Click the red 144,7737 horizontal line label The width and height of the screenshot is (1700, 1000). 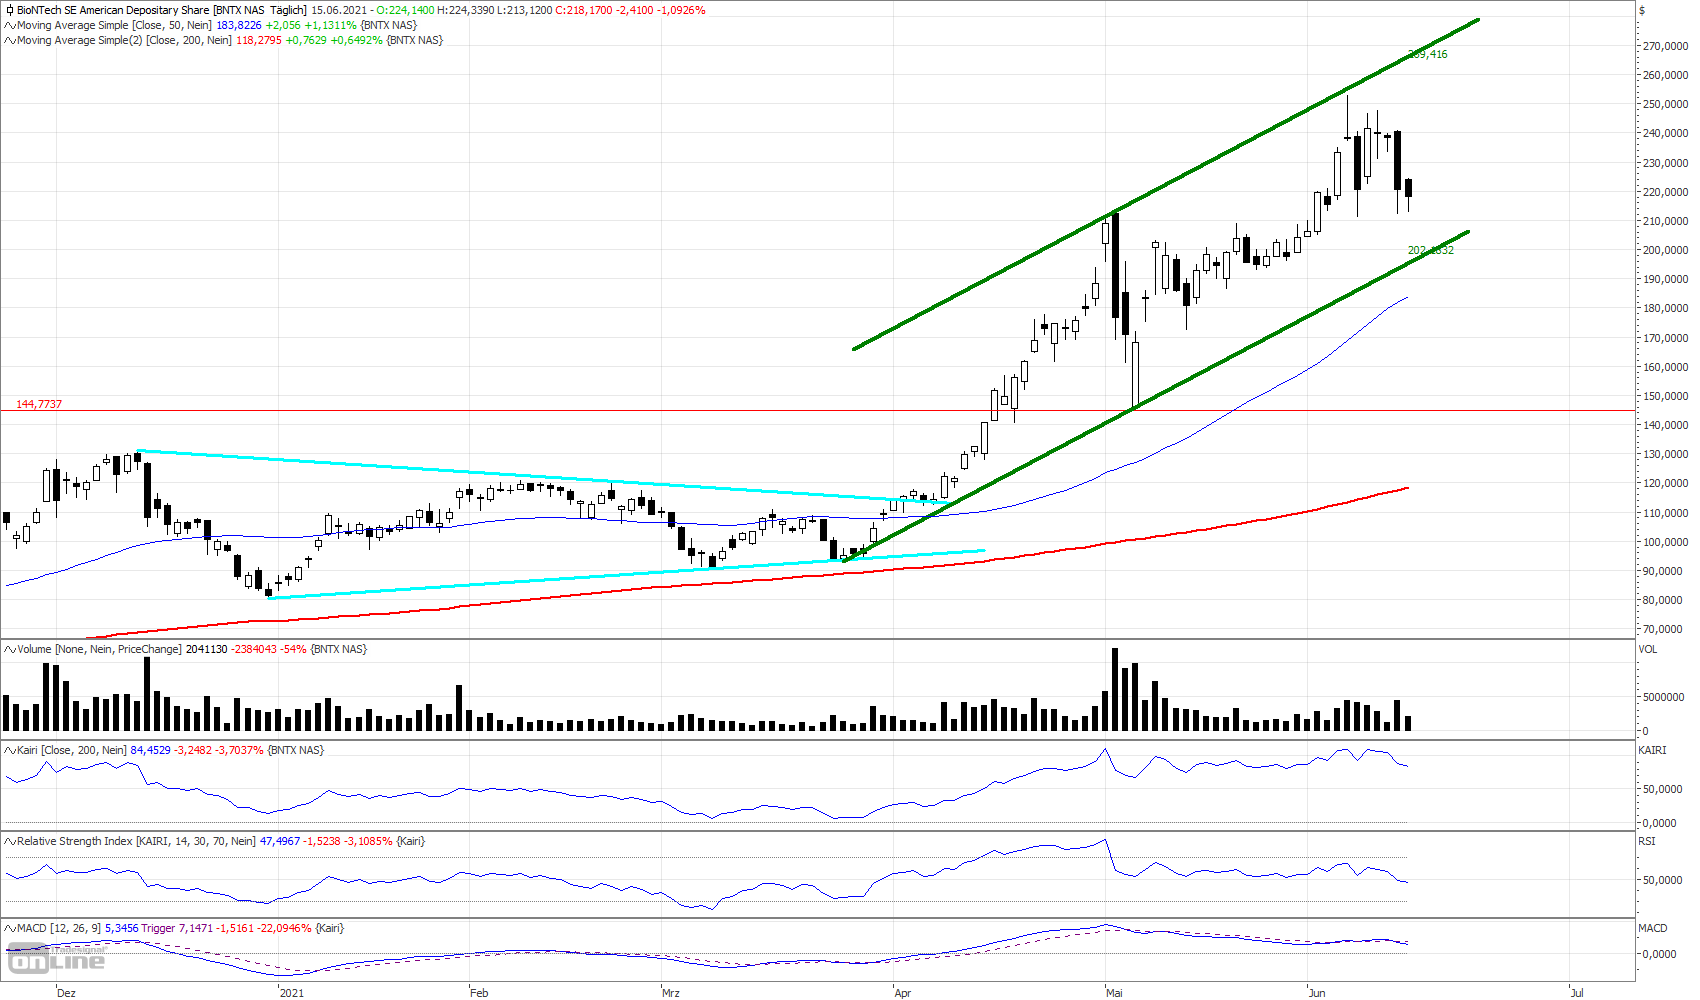click(39, 404)
